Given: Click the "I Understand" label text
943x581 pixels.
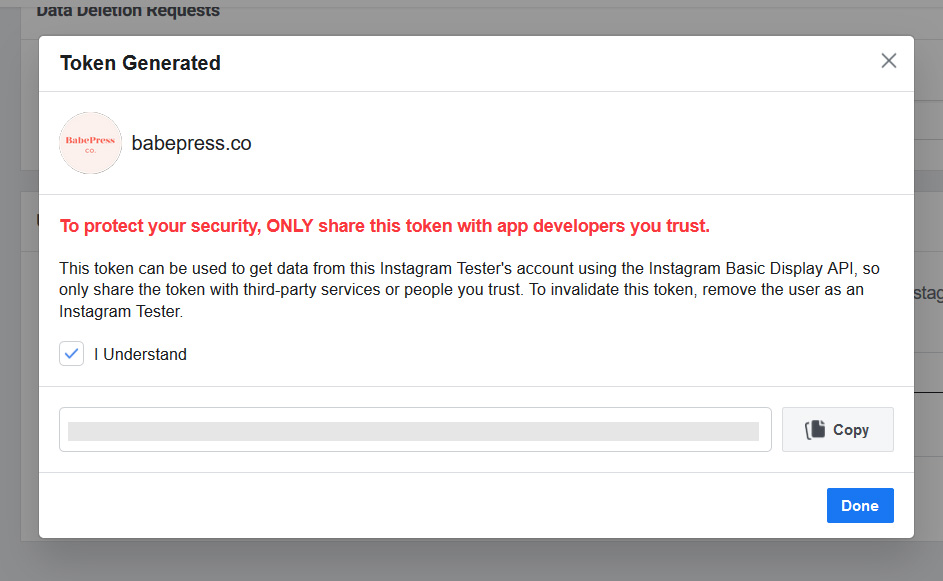Looking at the screenshot, I should [x=140, y=354].
